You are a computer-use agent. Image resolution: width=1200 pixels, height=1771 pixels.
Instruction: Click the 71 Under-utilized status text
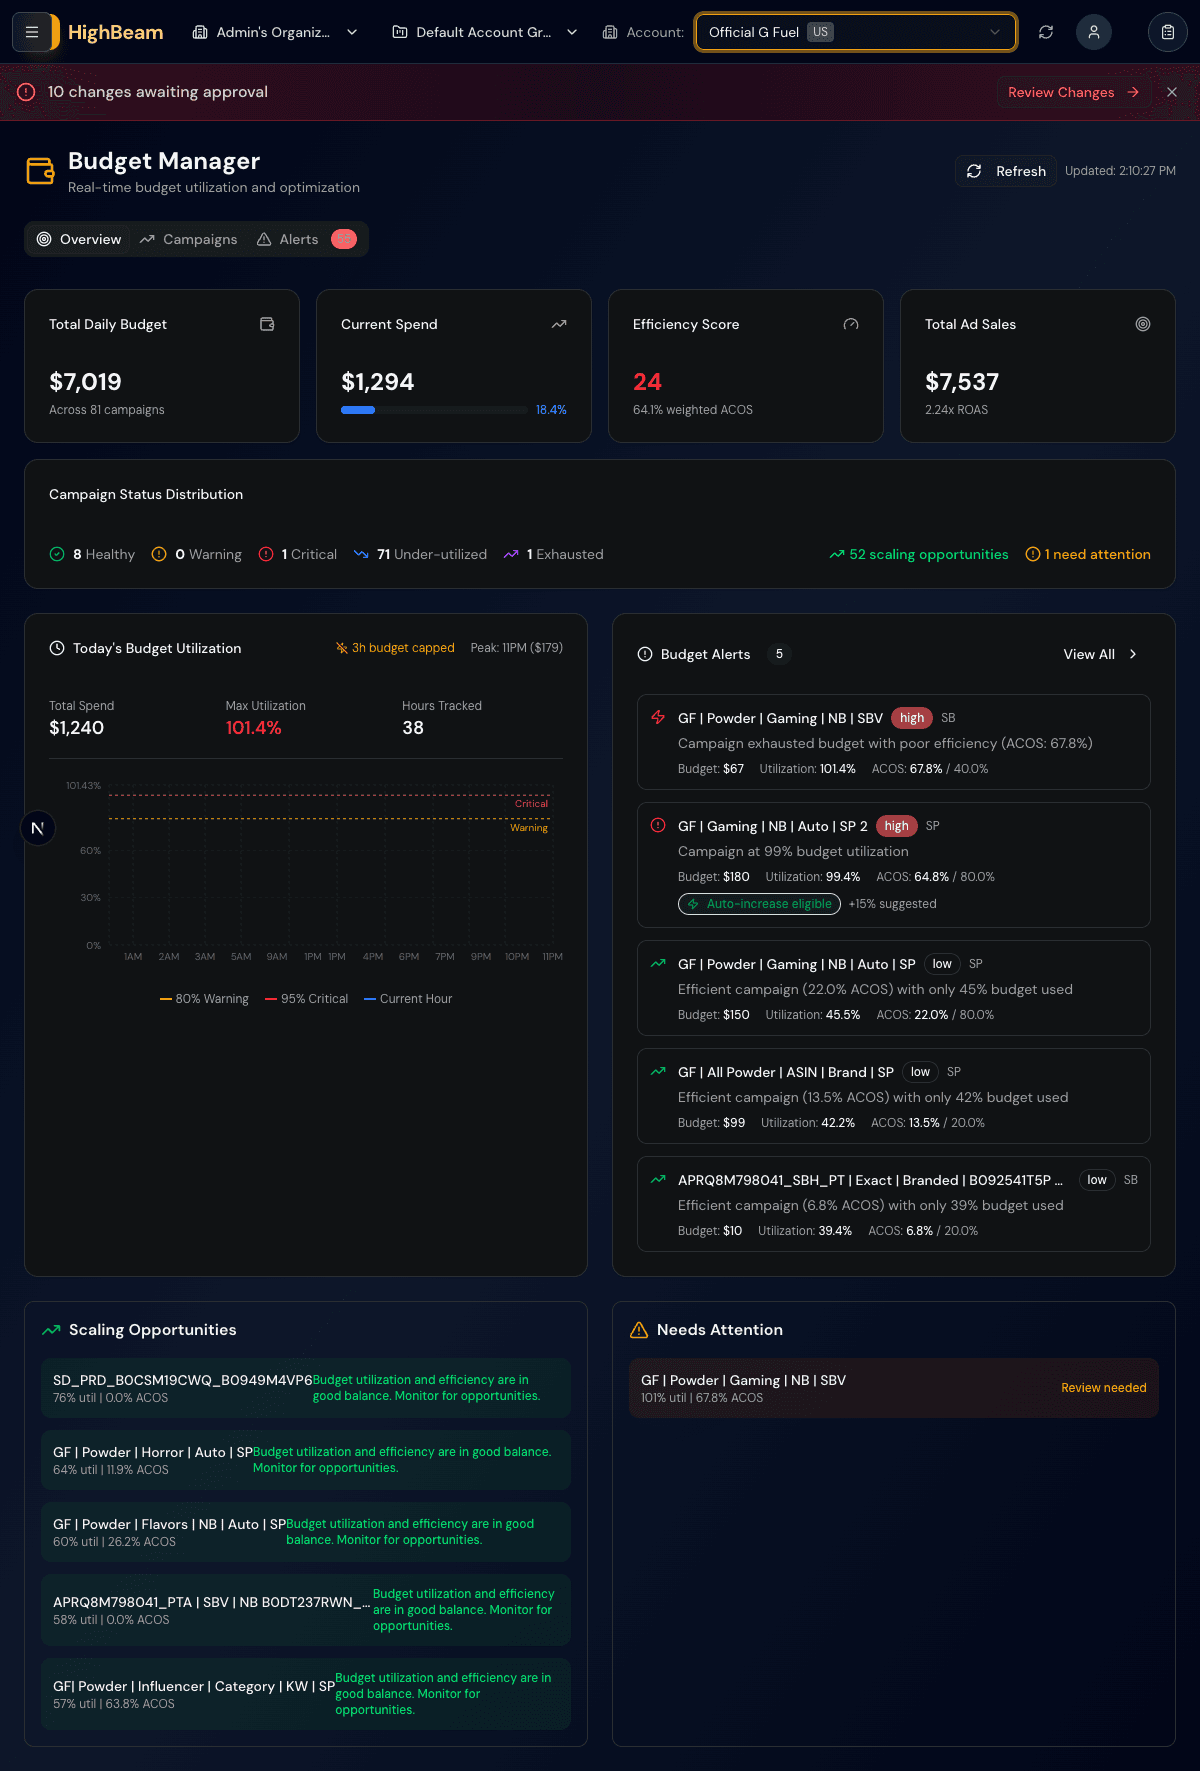click(x=432, y=554)
